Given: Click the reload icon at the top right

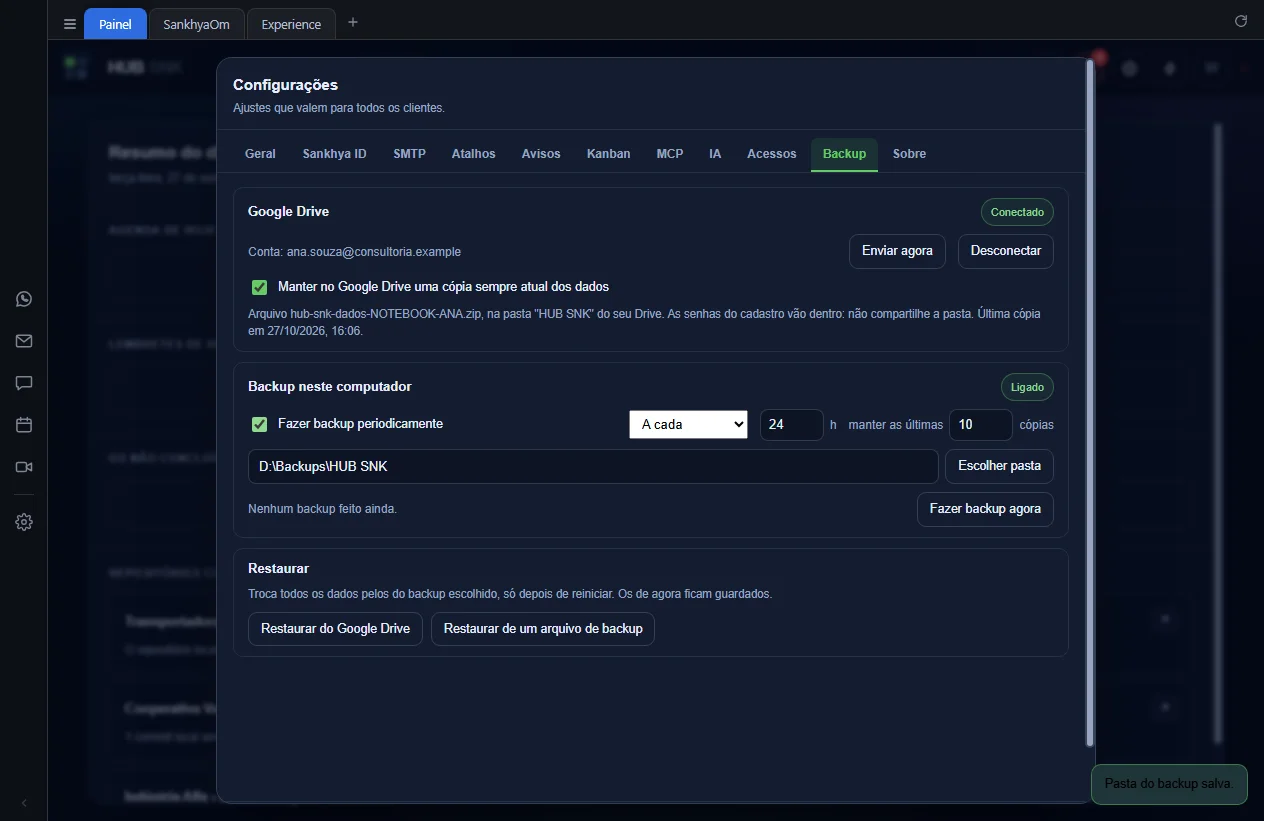Looking at the screenshot, I should [x=1241, y=21].
